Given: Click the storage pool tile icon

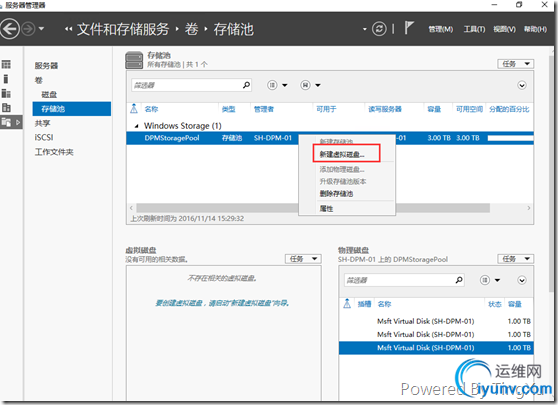Looking at the screenshot, I should coord(134,60).
